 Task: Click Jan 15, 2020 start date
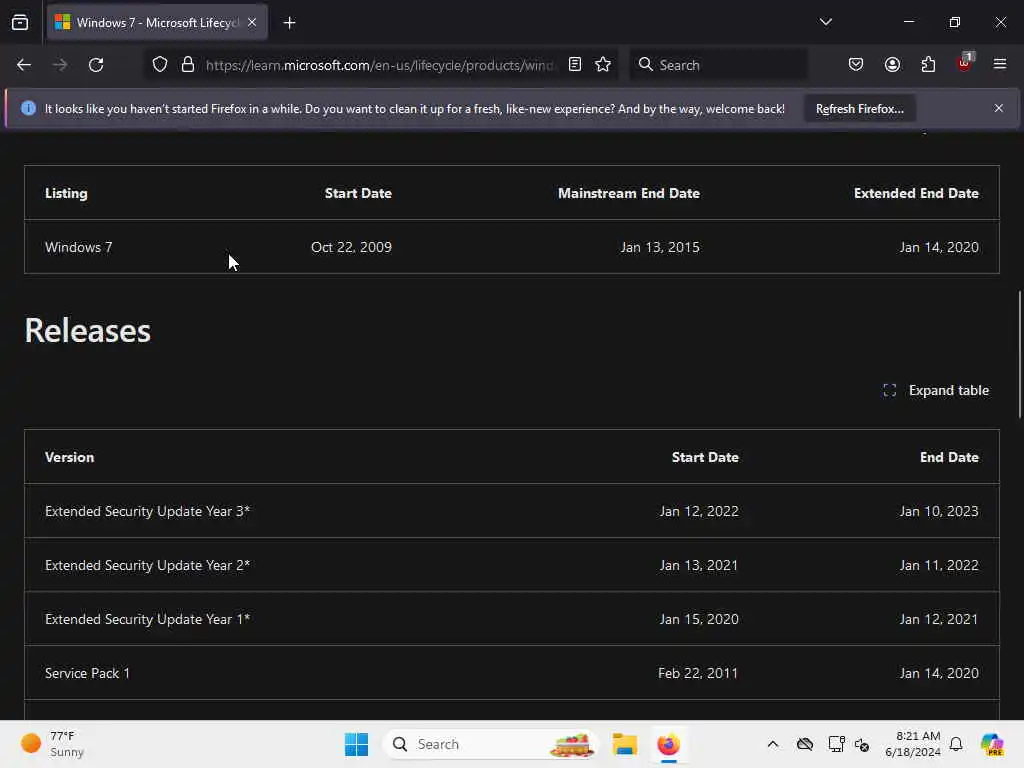point(699,619)
